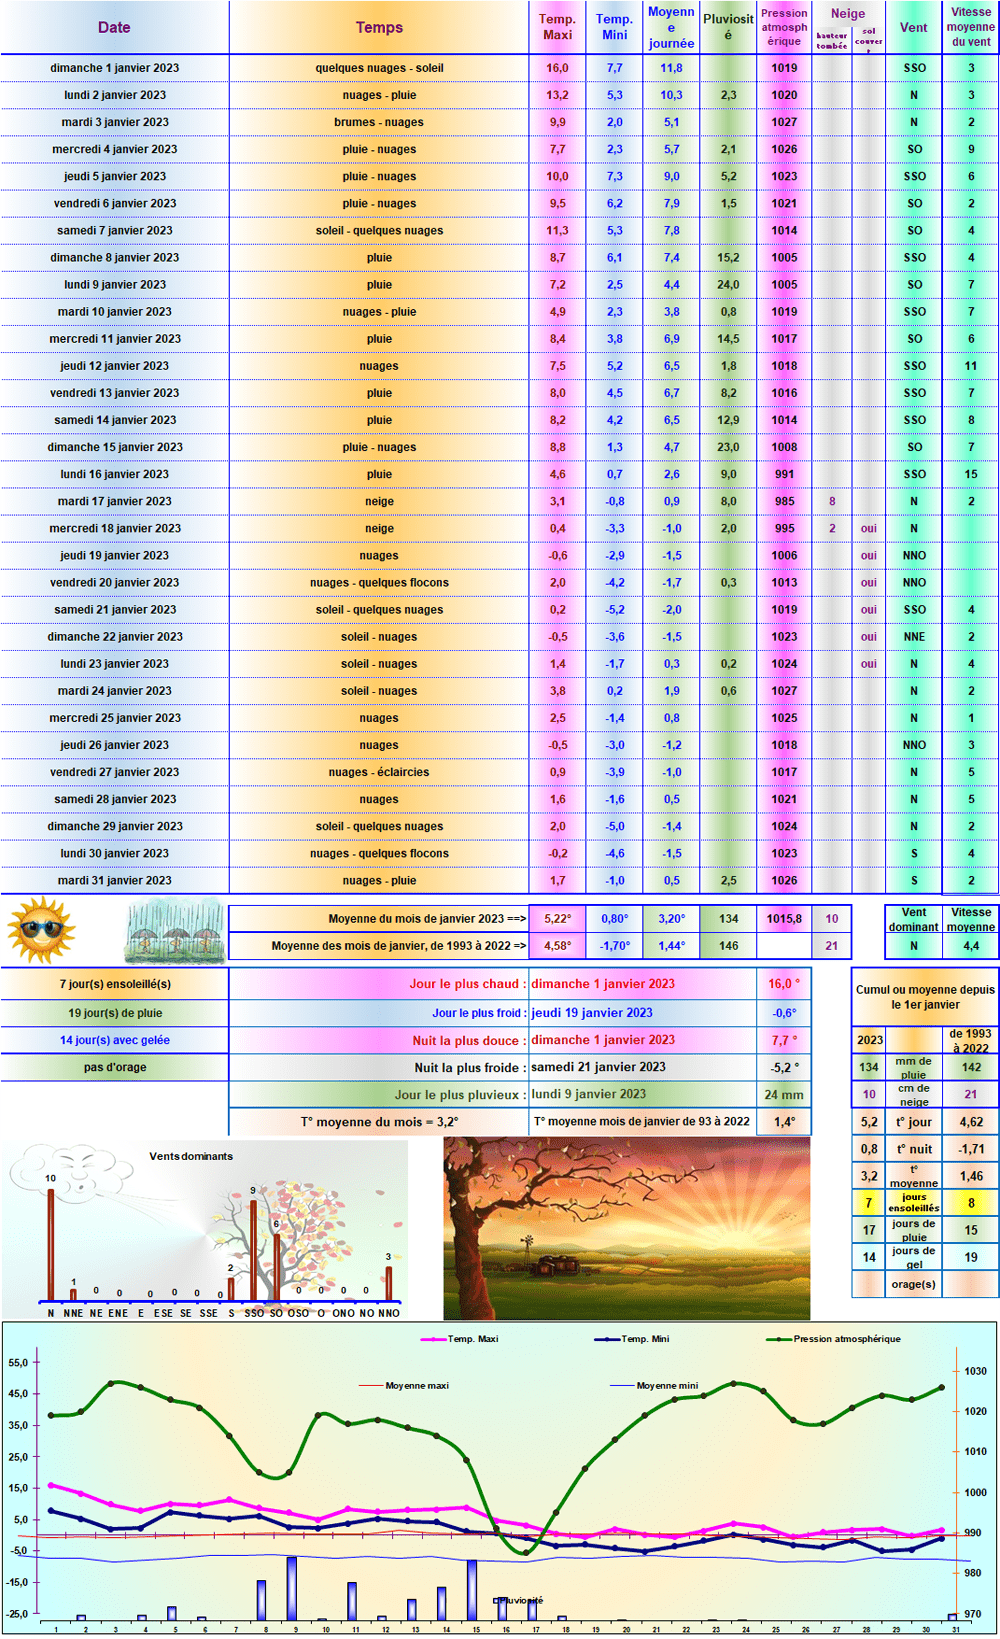1000x1639 pixels.
Task: Click the NNO wind bar valued 3
Action: [389, 1283]
